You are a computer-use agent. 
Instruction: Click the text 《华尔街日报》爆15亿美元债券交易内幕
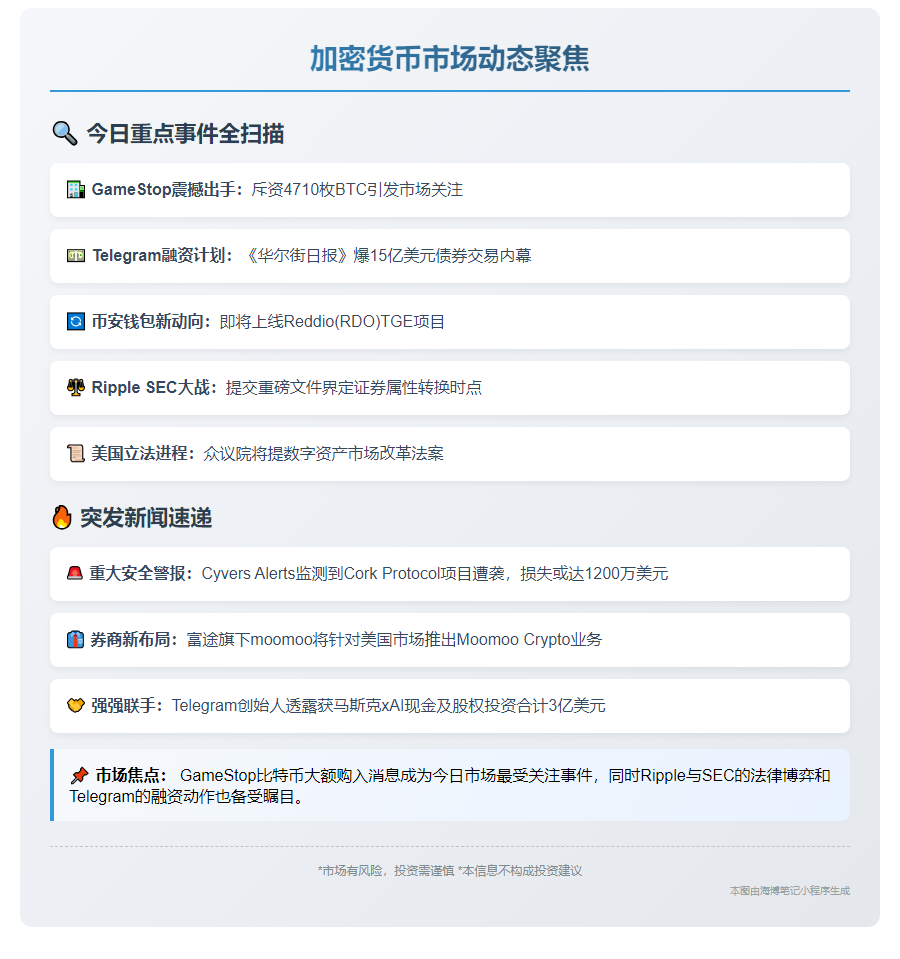[387, 256]
